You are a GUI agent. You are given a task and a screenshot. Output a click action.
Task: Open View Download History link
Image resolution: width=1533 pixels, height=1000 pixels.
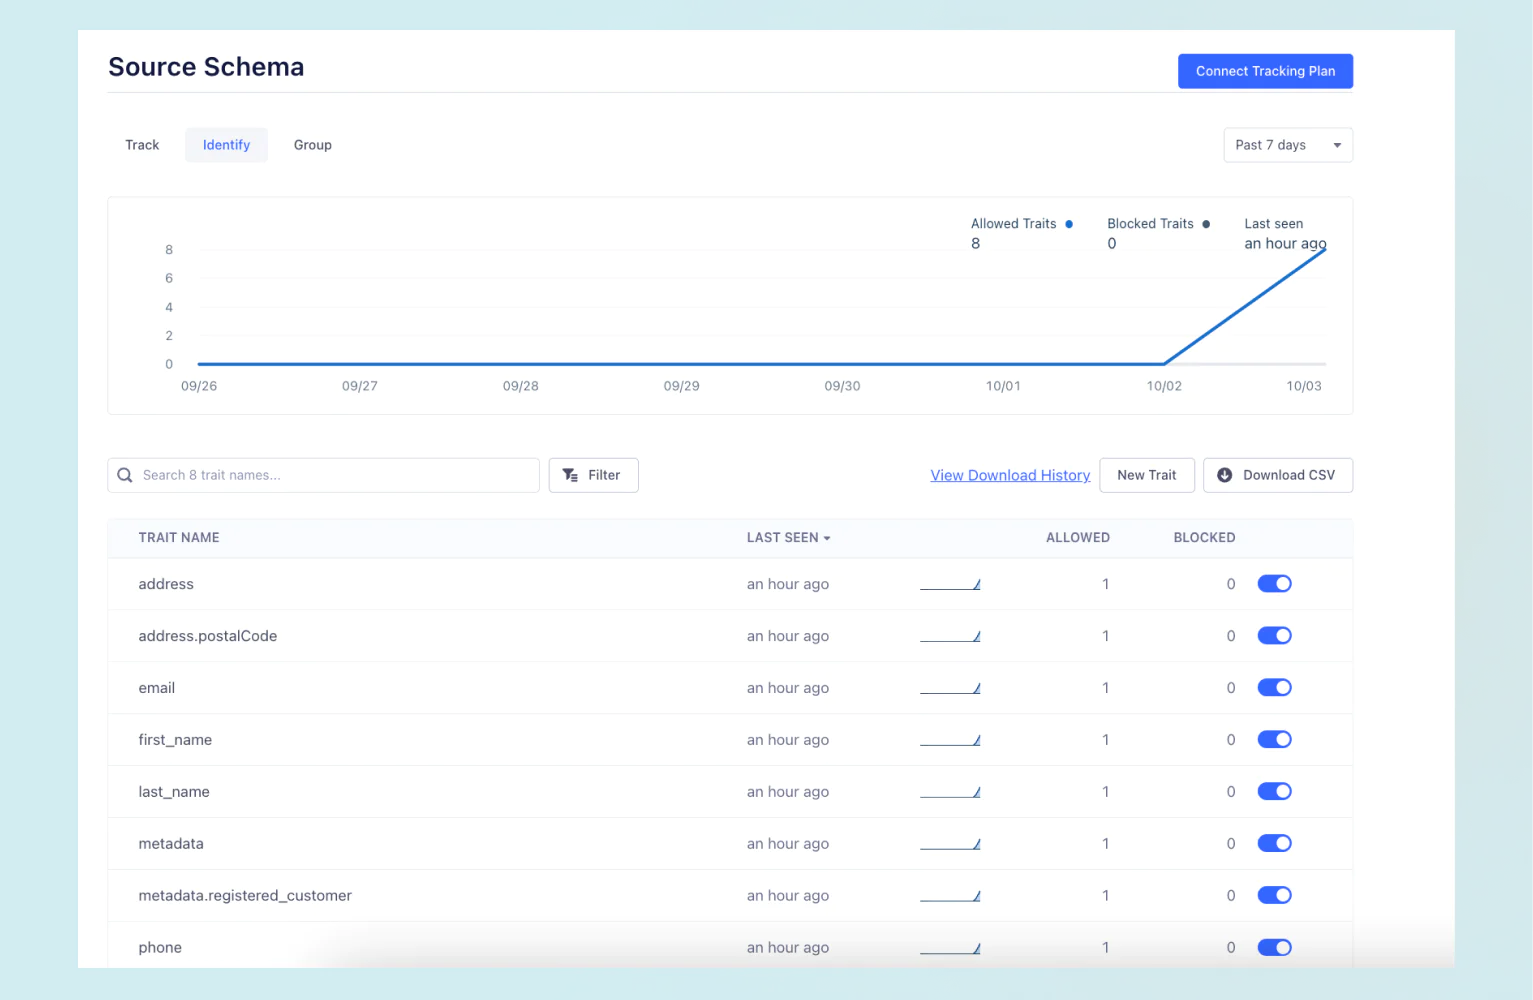[x=1010, y=475]
